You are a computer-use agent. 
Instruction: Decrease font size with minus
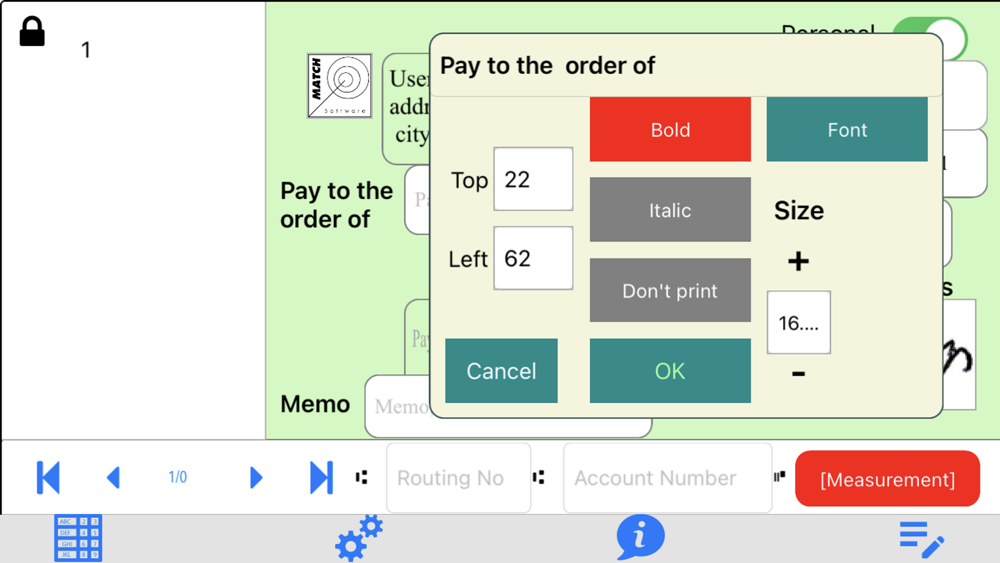click(x=798, y=374)
